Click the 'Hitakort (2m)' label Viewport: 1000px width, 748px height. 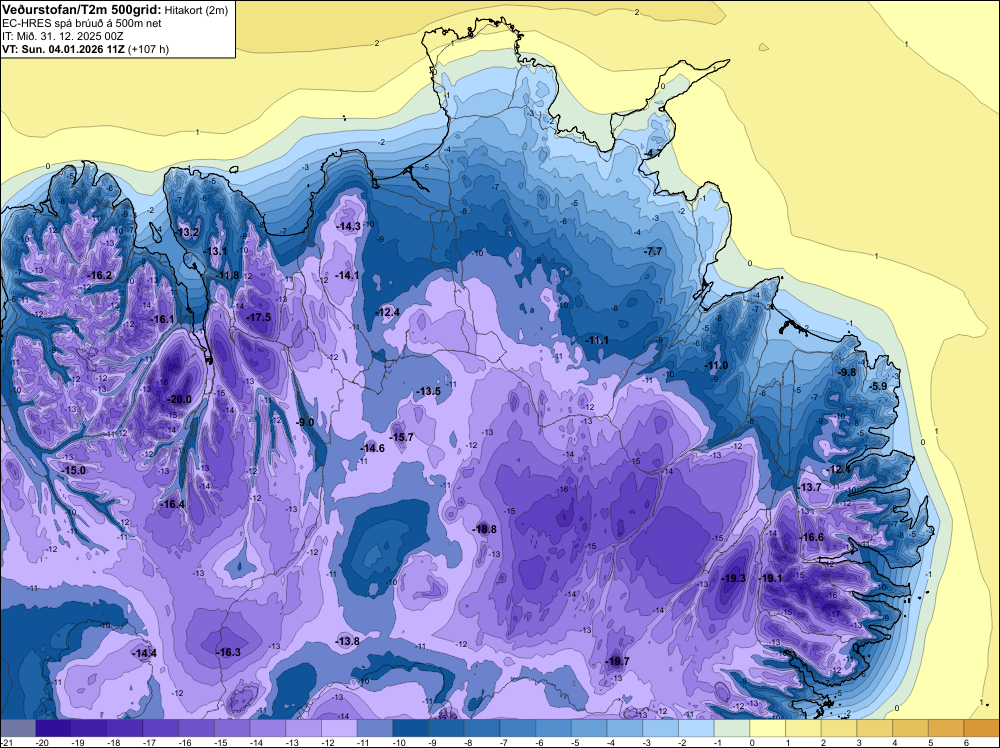click(195, 10)
